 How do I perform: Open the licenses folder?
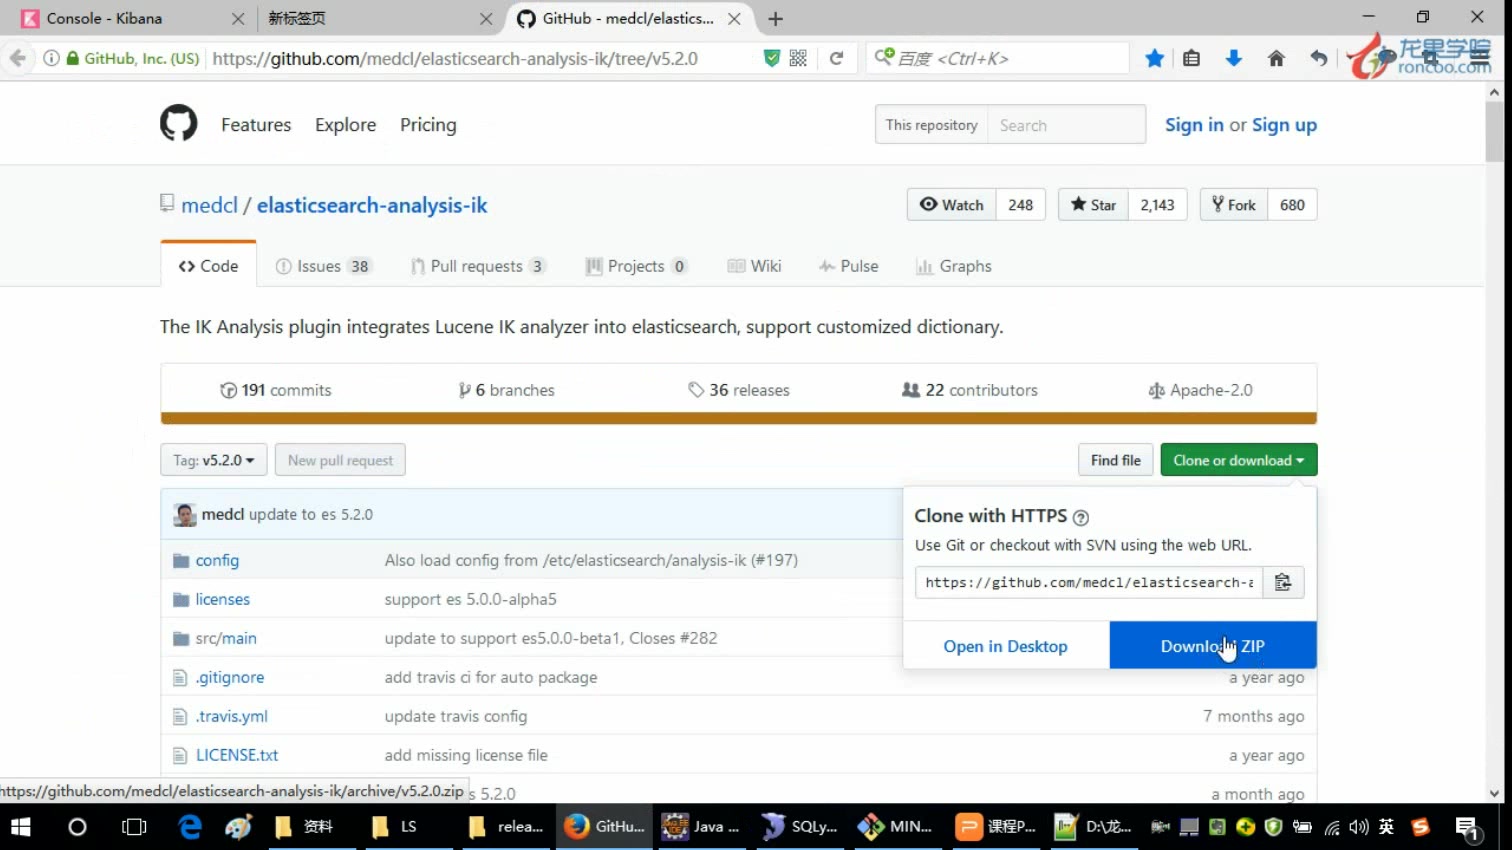(222, 599)
